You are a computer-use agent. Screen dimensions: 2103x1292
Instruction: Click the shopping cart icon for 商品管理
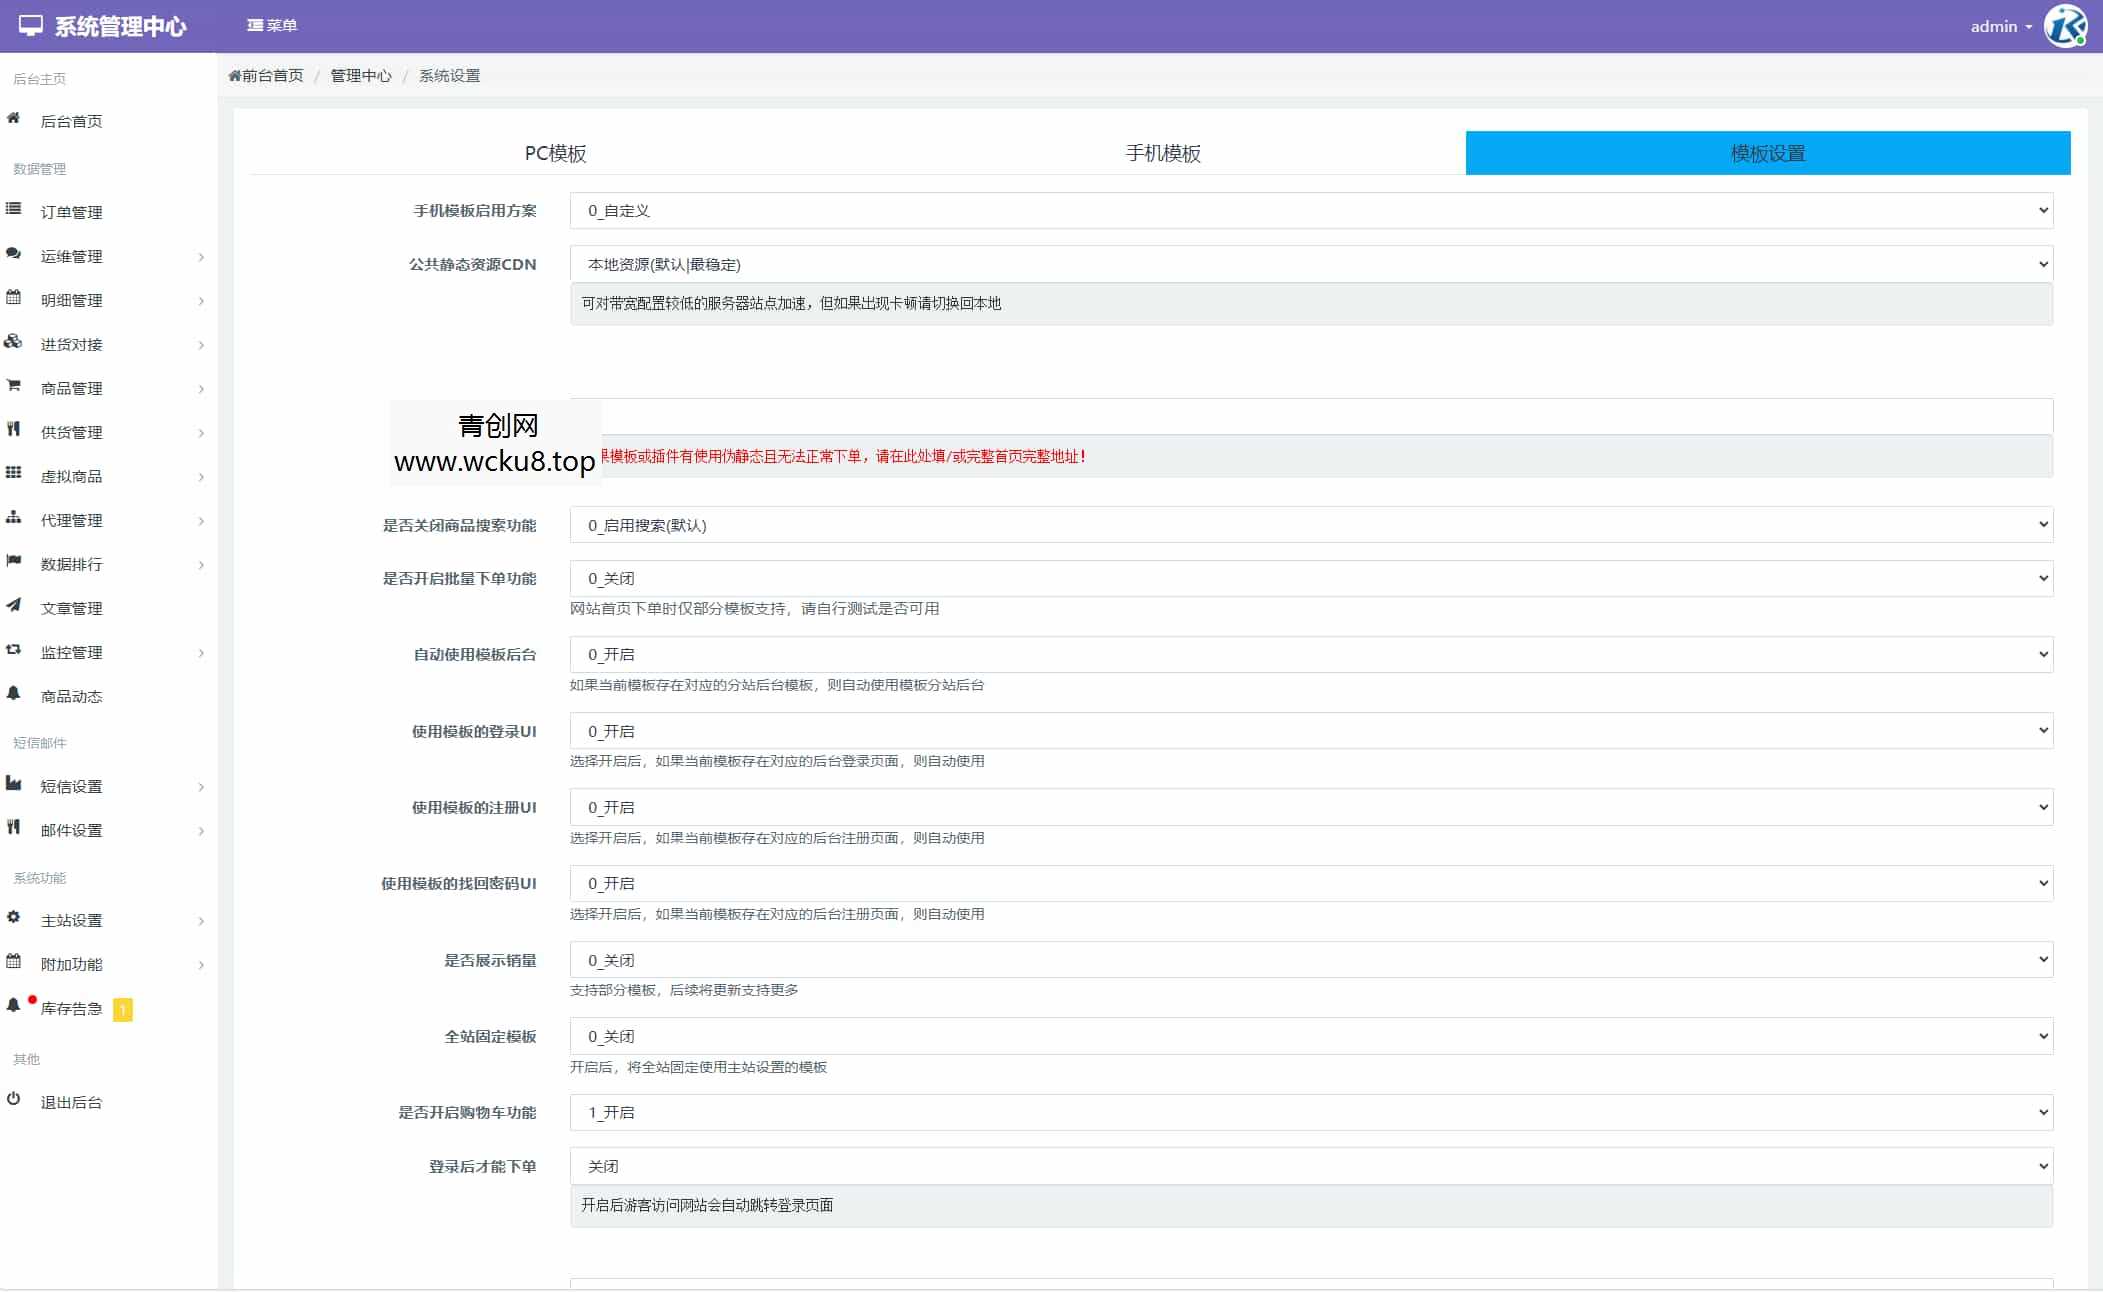[x=13, y=386]
